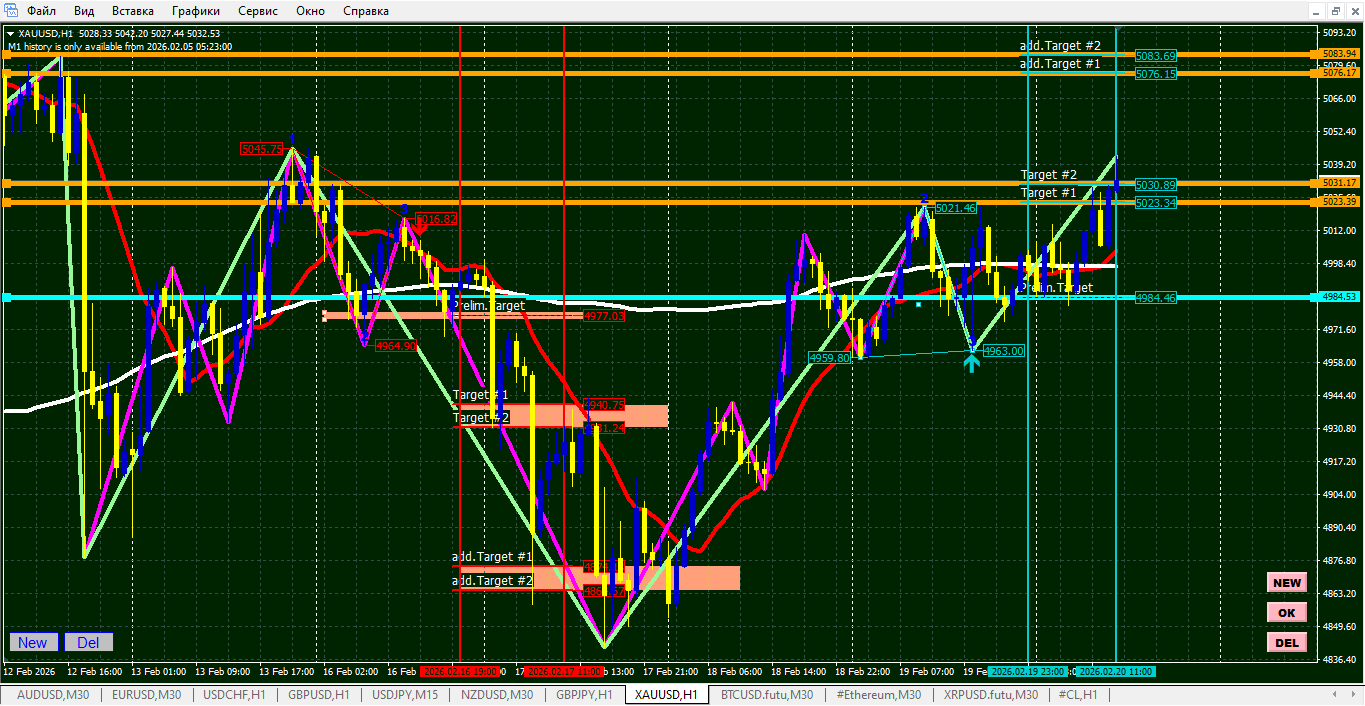1365x706 pixels.
Task: Select the 4977.03 red price label
Action: 604,316
